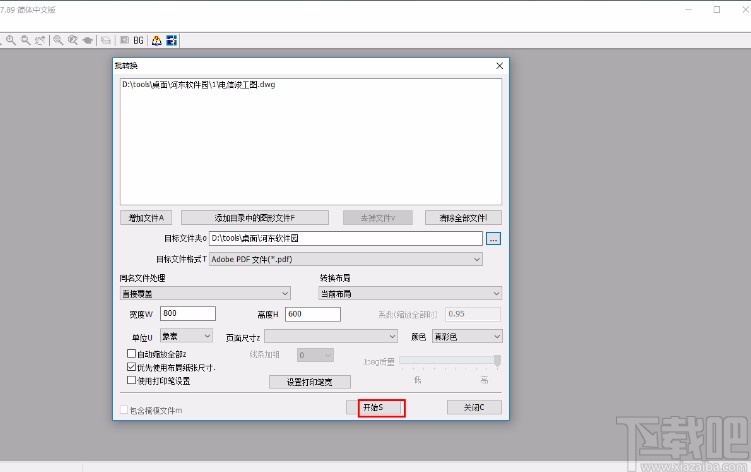Click the zoom-in magnifier with plus sign
This screenshot has height=472, width=751.
click(x=11, y=40)
